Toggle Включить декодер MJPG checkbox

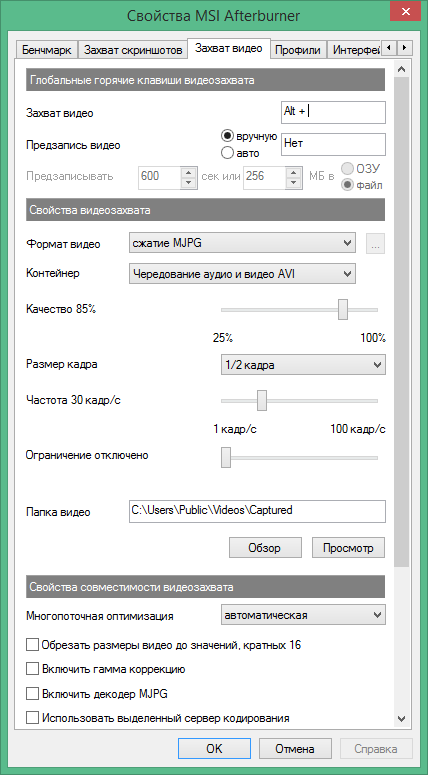point(32,693)
